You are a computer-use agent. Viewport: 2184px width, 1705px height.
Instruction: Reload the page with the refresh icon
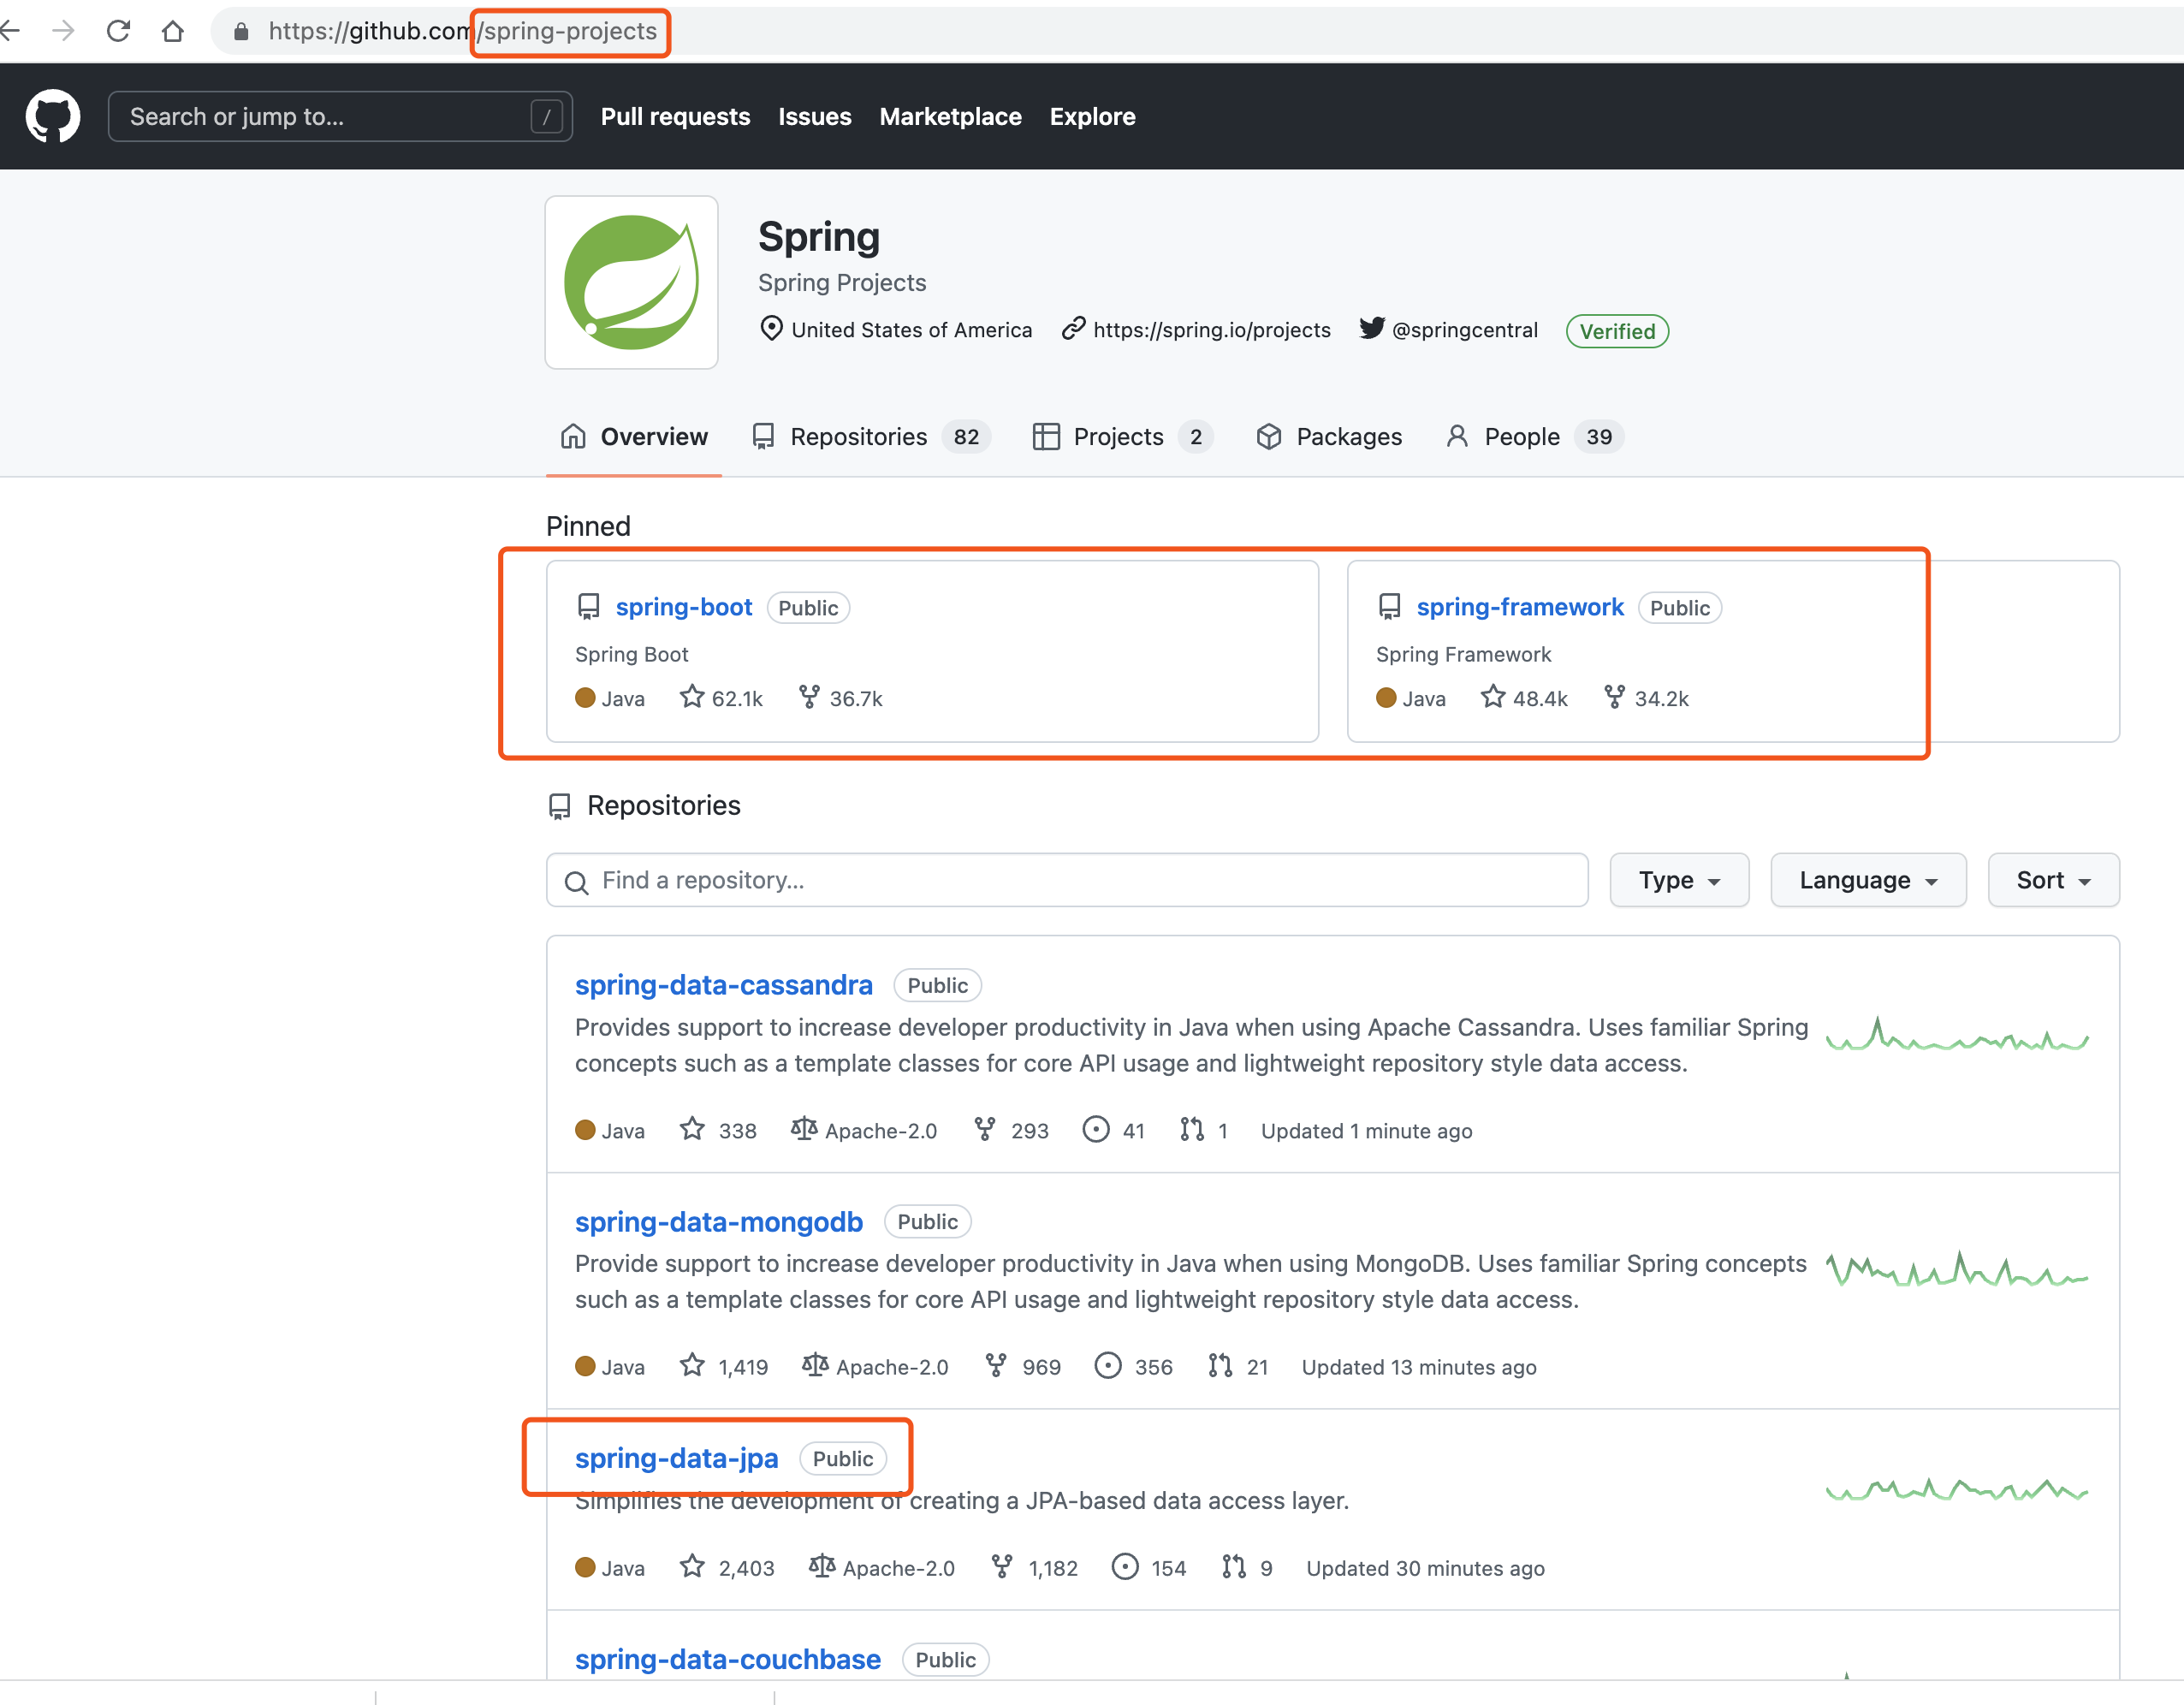pos(118,31)
